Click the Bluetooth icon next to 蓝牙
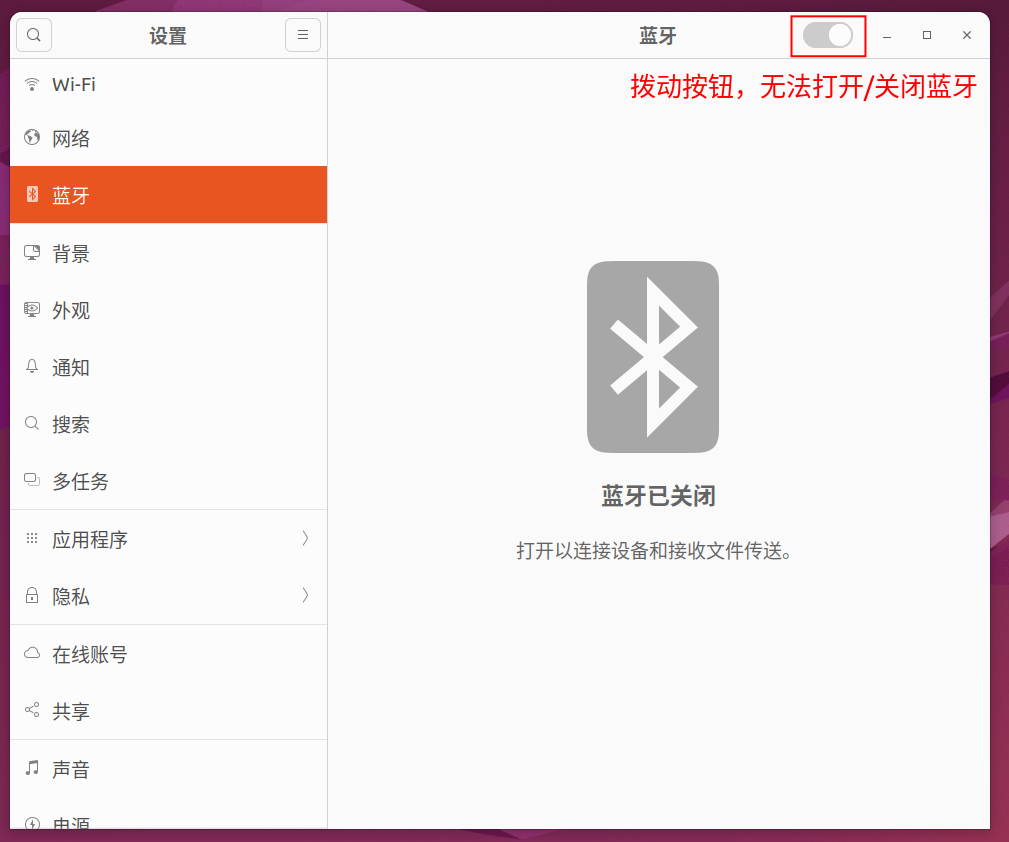The image size is (1009, 842). click(30, 195)
